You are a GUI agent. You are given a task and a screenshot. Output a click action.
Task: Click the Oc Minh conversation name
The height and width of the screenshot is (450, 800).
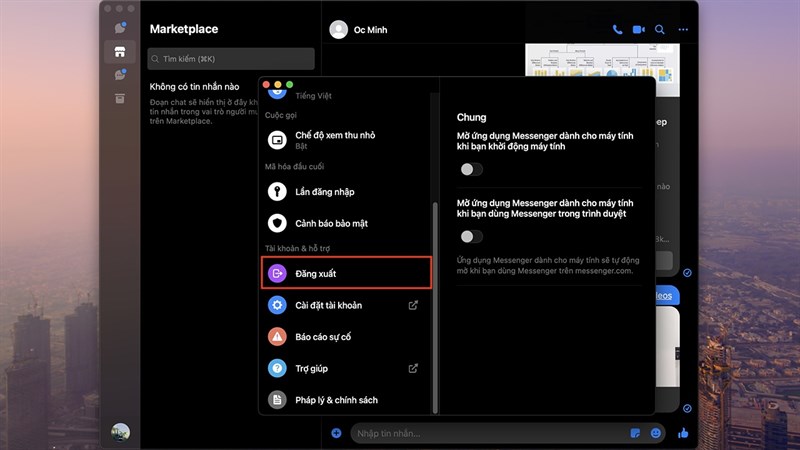pyautogui.click(x=370, y=30)
